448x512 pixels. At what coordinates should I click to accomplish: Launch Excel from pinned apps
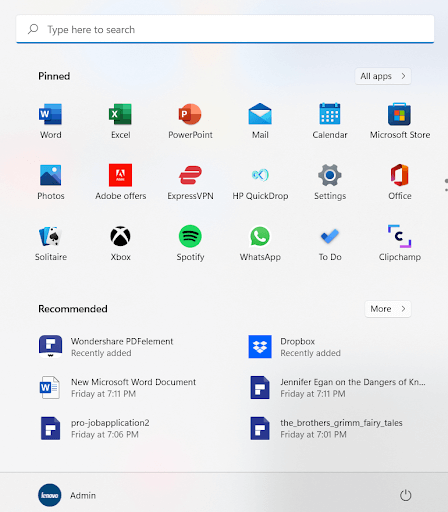tap(121, 121)
